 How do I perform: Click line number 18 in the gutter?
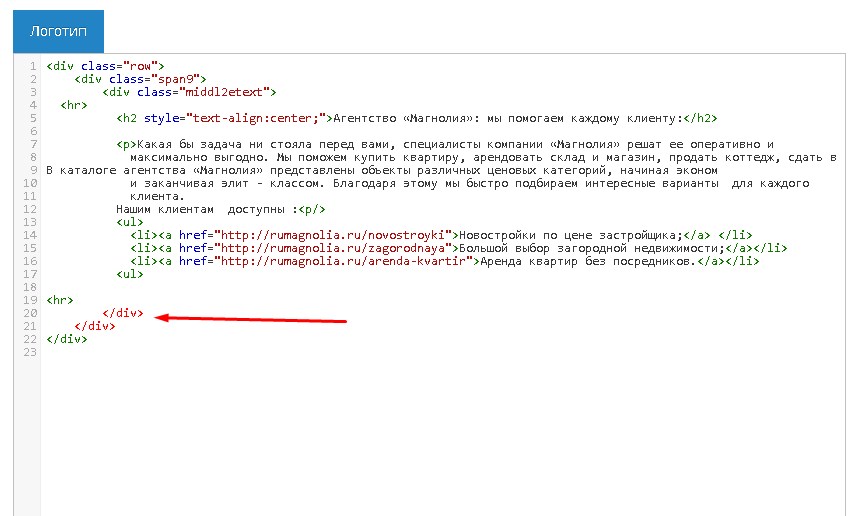[x=30, y=287]
